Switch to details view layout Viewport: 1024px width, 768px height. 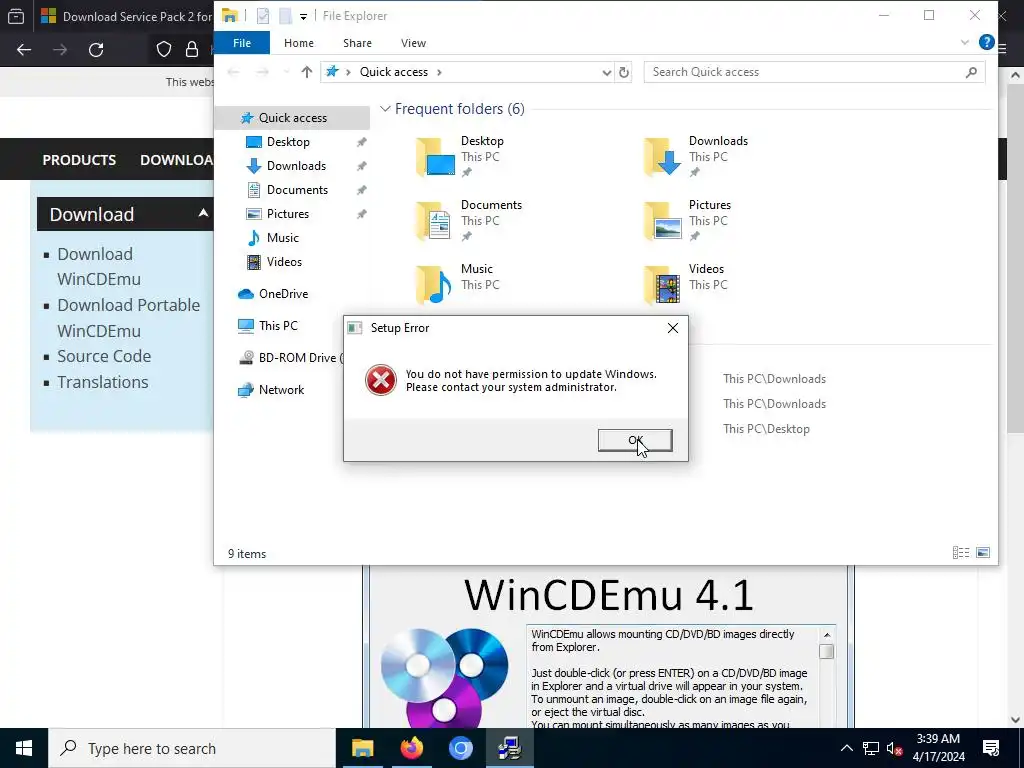pos(961,552)
